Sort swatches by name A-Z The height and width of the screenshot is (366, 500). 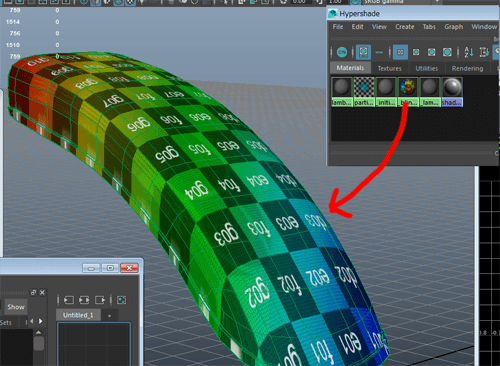pos(469,52)
